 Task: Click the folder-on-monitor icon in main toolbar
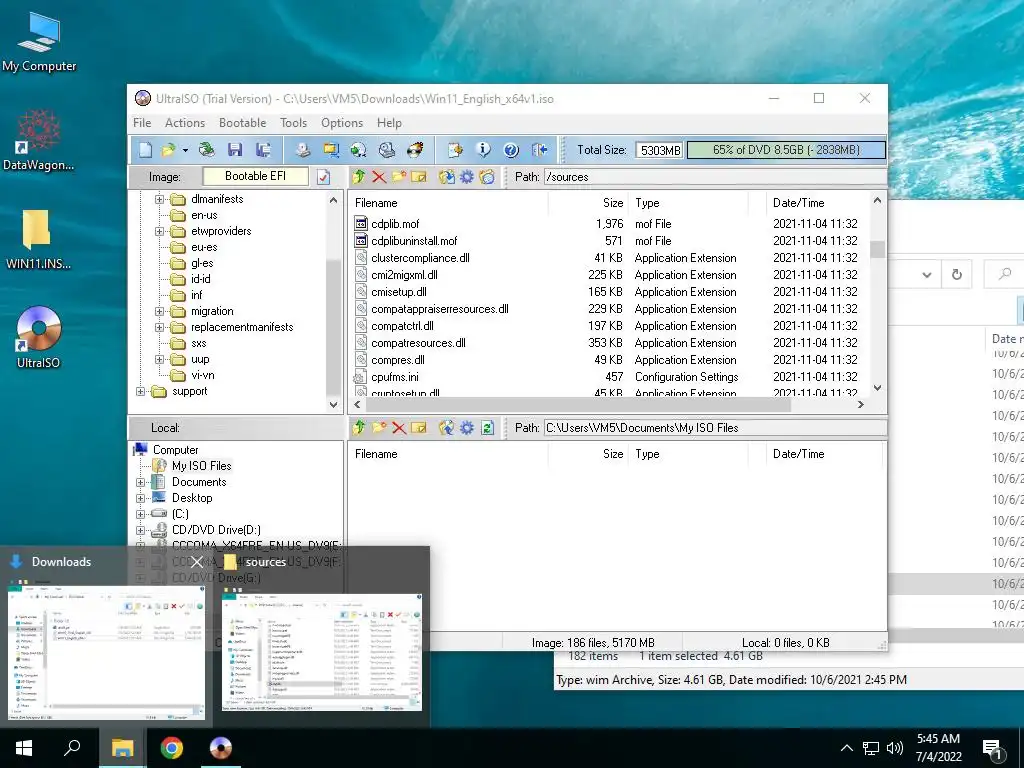click(331, 150)
